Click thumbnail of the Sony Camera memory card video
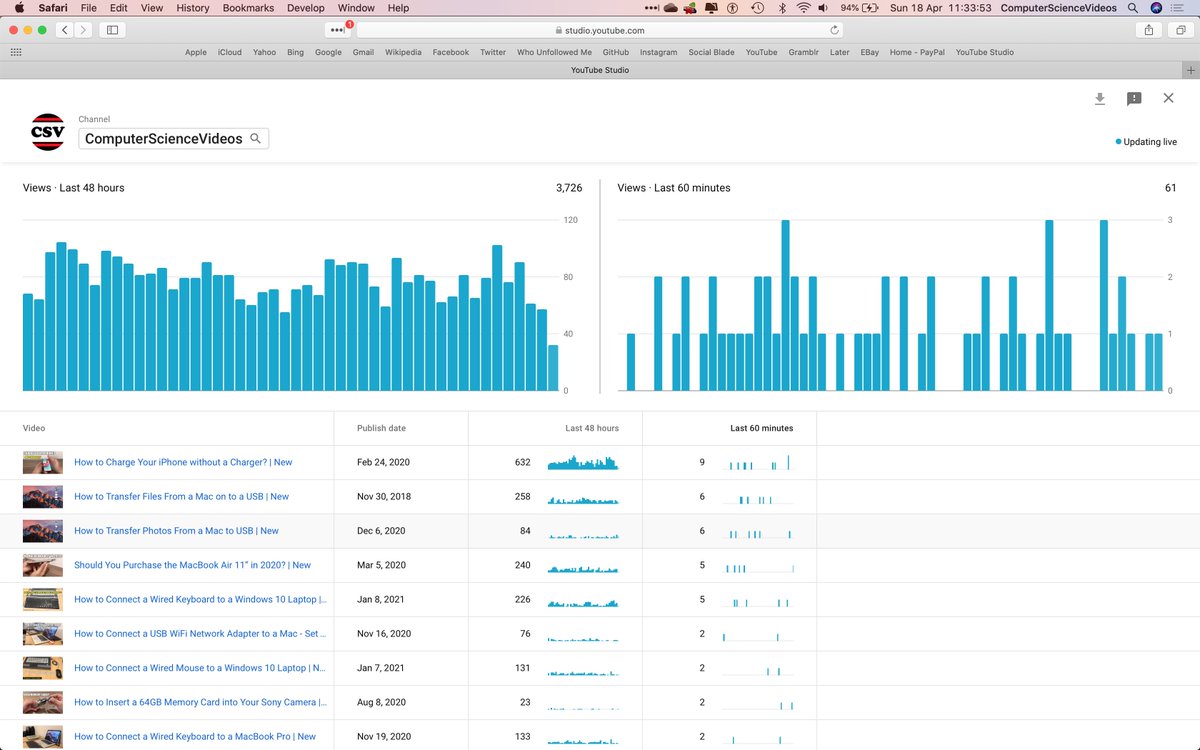1200x750 pixels. coord(43,702)
